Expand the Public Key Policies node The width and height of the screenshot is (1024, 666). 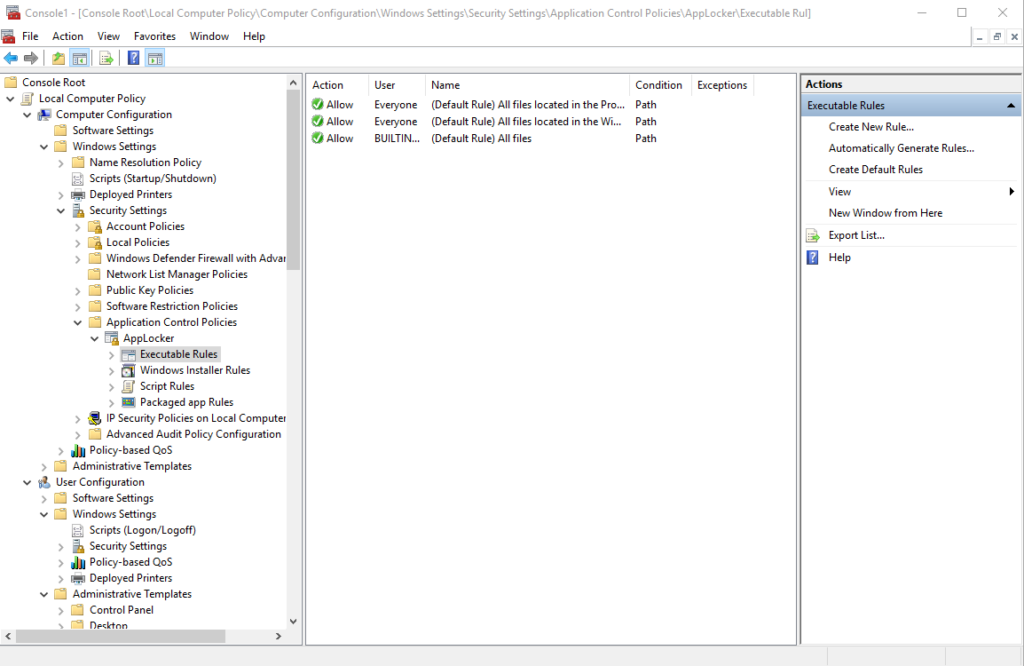click(78, 291)
